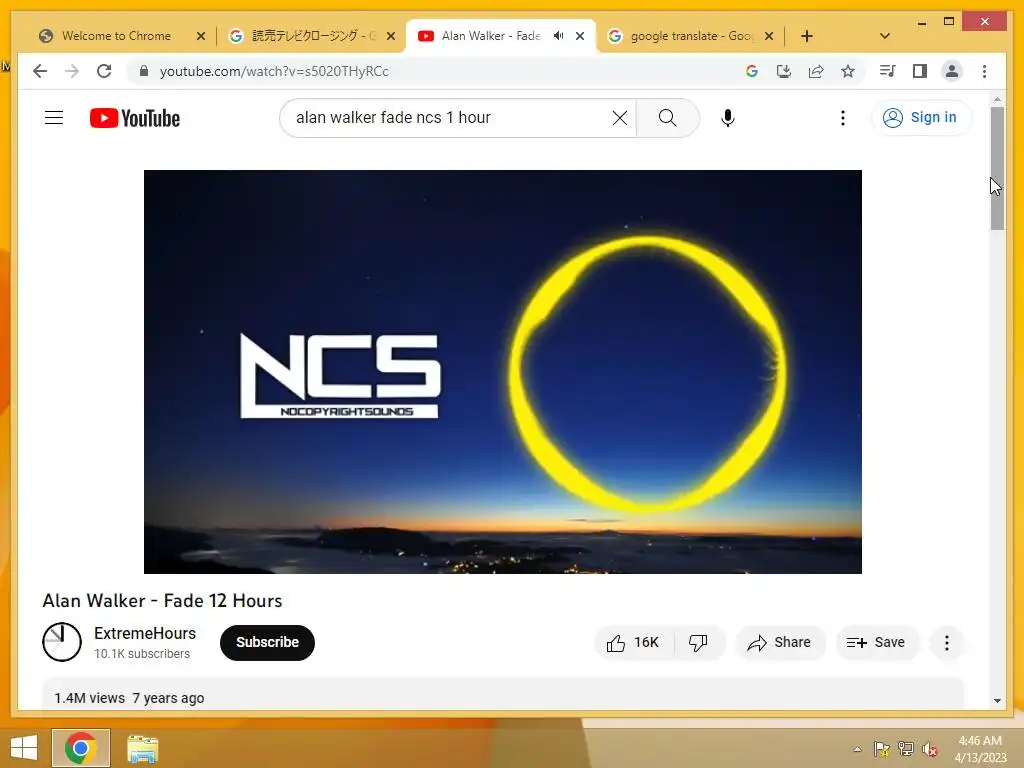The image size is (1024, 768).
Task: Open the Chrome profile avatar
Action: 952,71
